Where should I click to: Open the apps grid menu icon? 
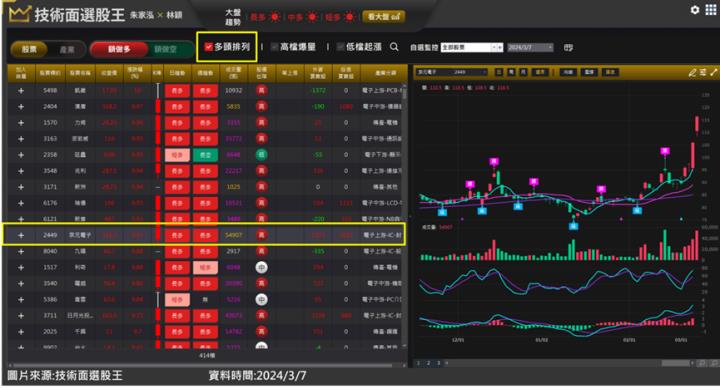click(x=710, y=10)
